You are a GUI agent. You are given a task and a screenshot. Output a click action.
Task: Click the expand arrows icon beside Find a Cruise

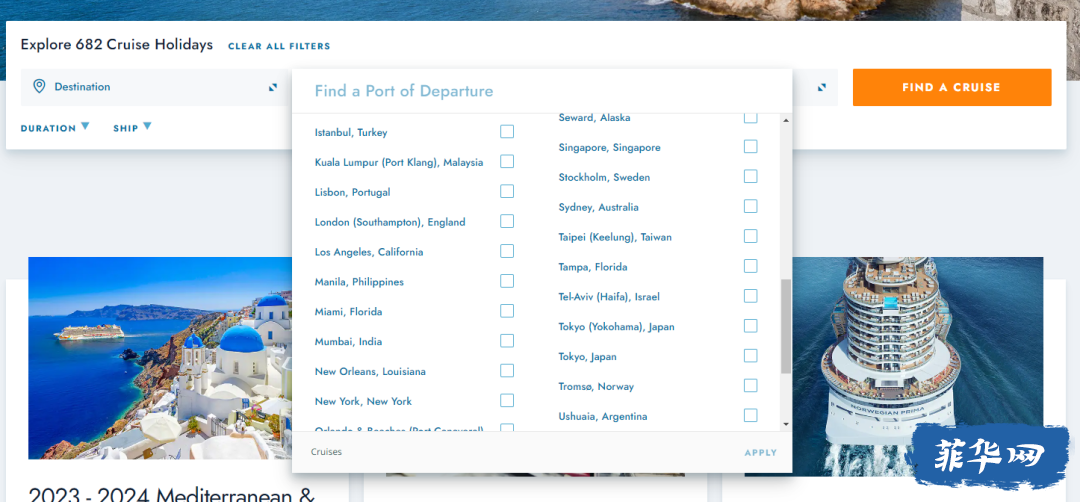[x=822, y=87]
